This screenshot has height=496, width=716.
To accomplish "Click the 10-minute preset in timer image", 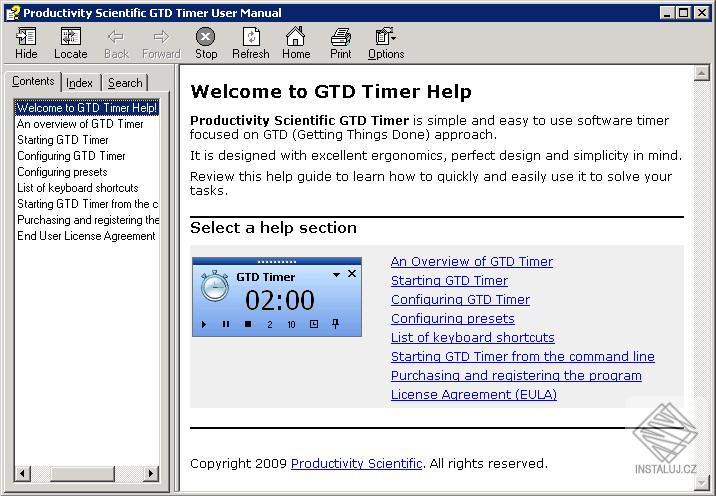I will pos(291,324).
